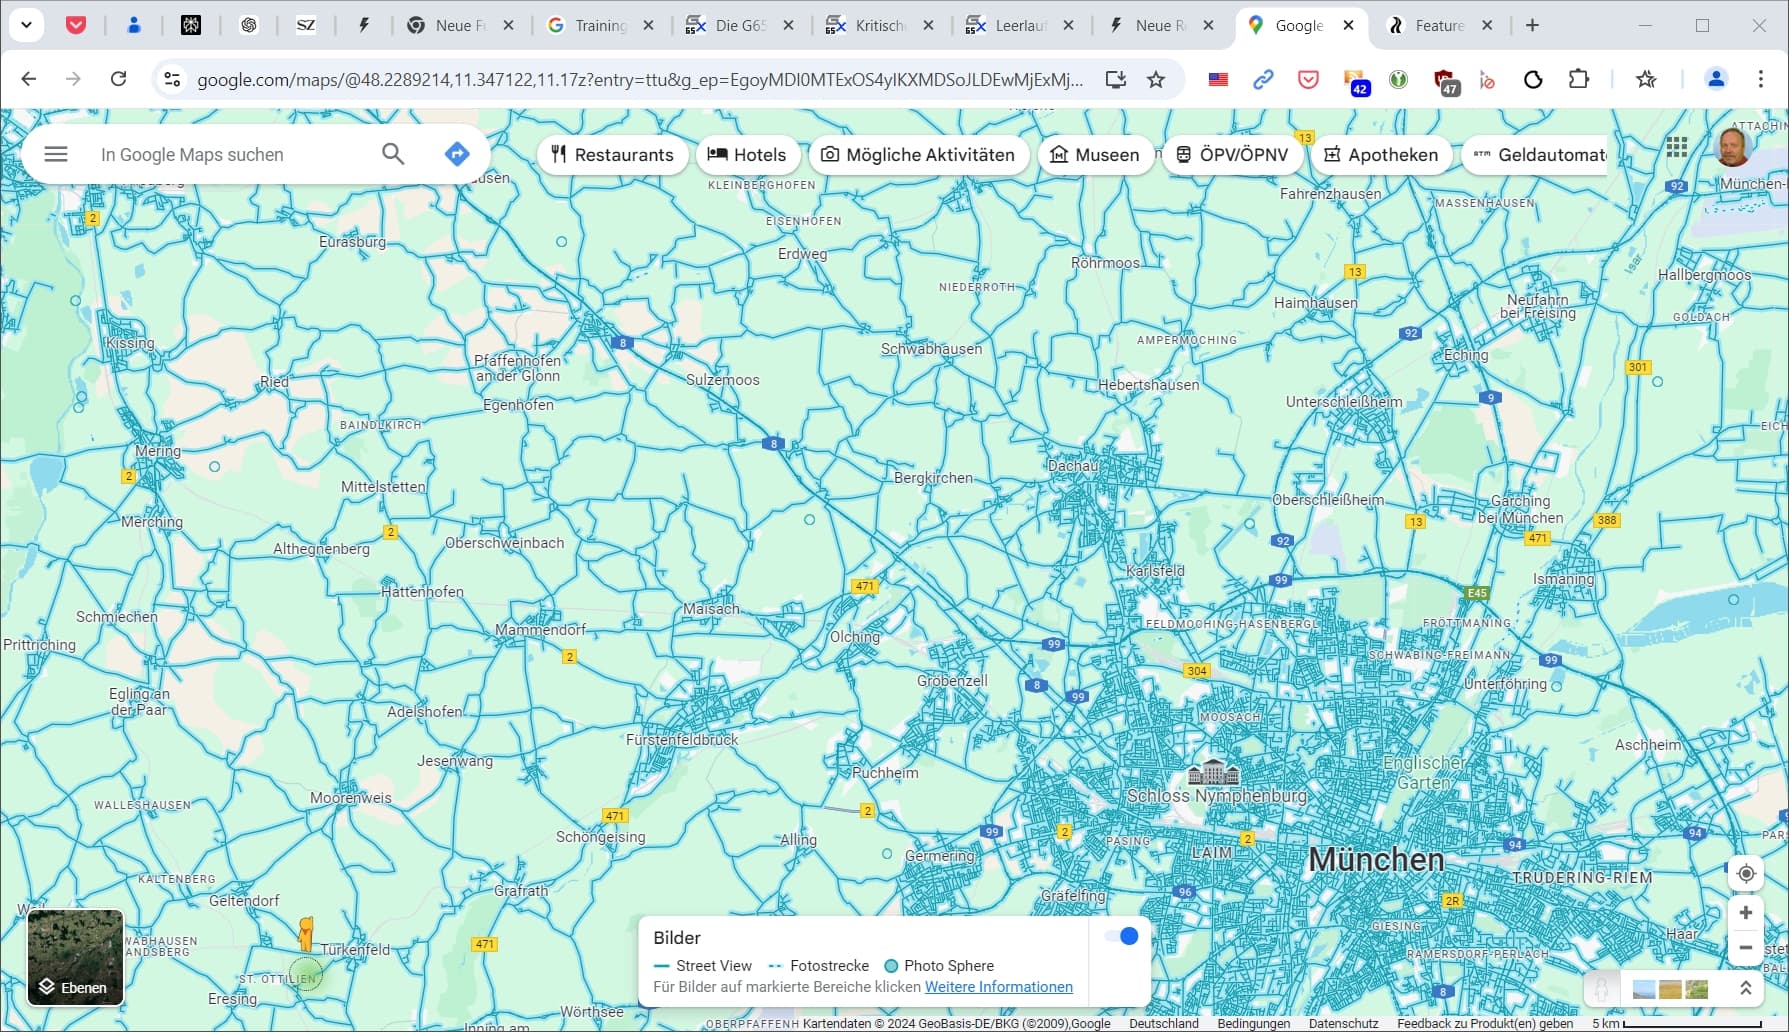Image resolution: width=1789 pixels, height=1032 pixels.
Task: Switch to the Training browser tab
Action: click(x=600, y=25)
